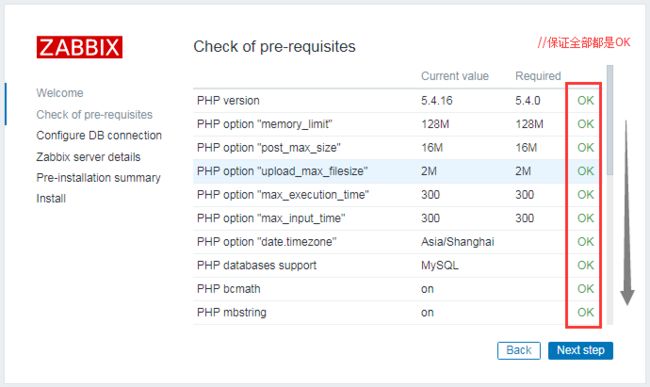This screenshot has height=387, width=650.
Task: Select Welcome in the setup steps
Action: coord(60,93)
